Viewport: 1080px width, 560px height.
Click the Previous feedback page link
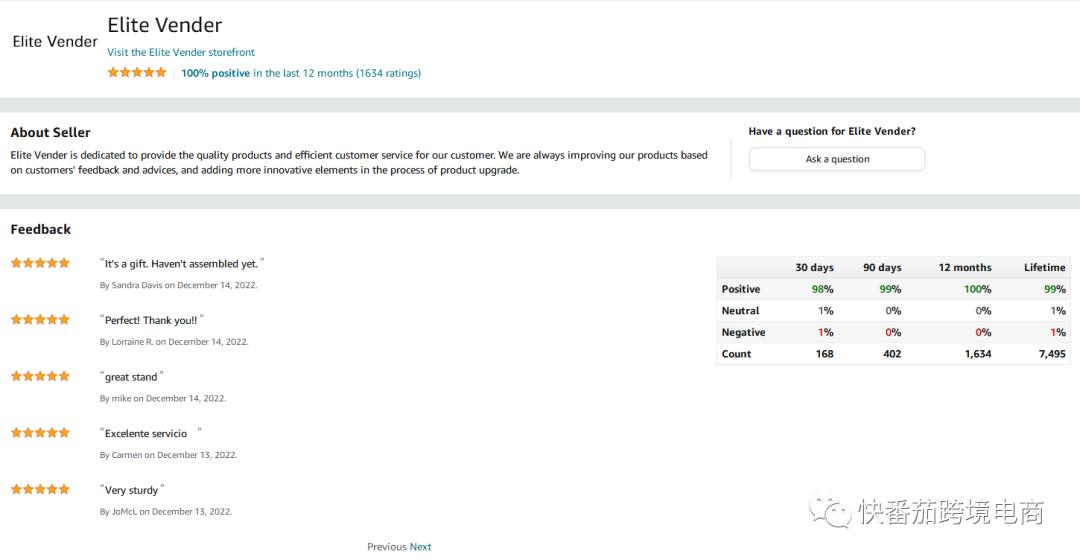(386, 547)
